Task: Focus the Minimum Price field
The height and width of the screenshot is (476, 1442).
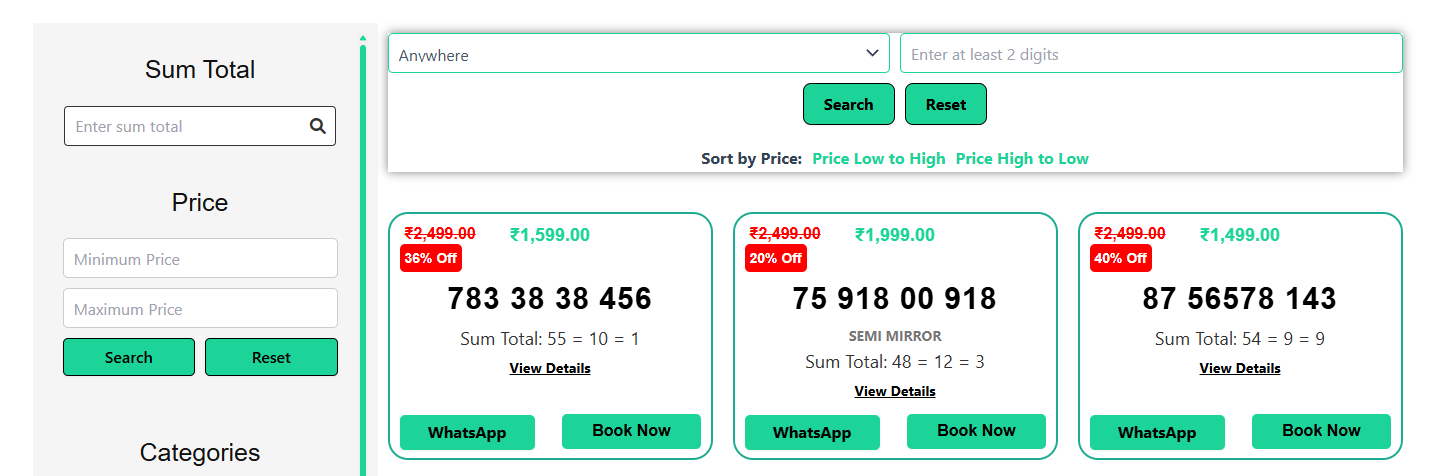Action: click(x=200, y=259)
